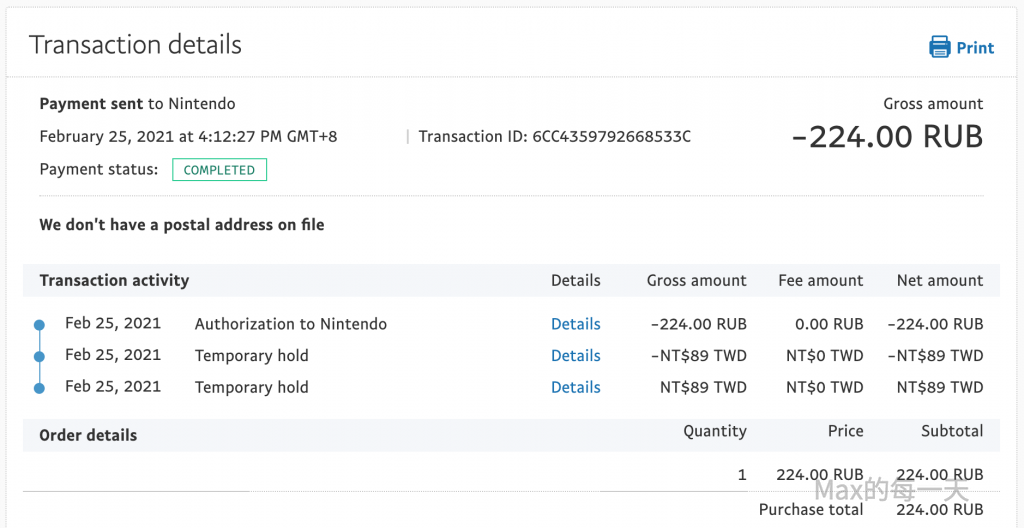The width and height of the screenshot is (1024, 528).
Task: Click the Print link text
Action: tap(975, 47)
